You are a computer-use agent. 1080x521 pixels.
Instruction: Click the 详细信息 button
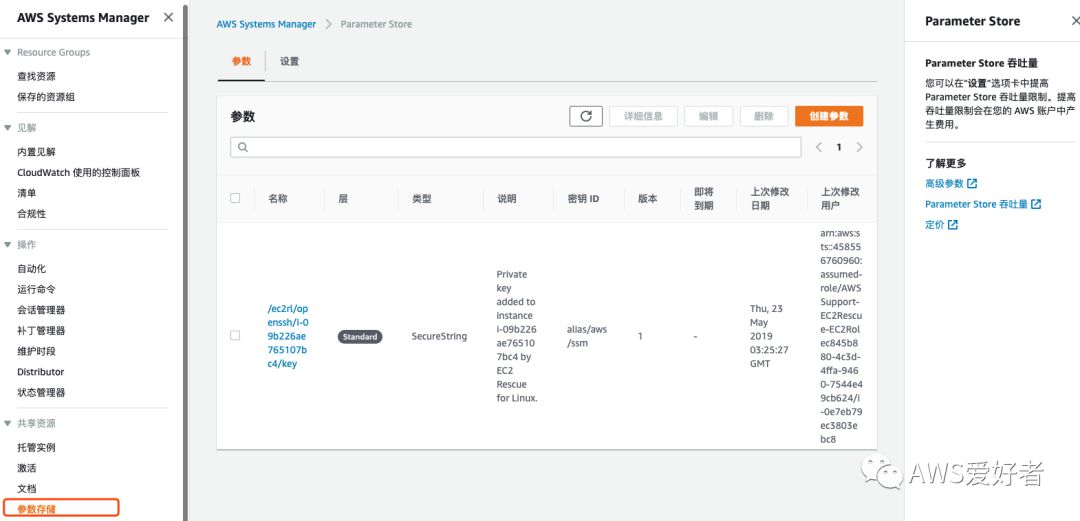click(x=643, y=116)
